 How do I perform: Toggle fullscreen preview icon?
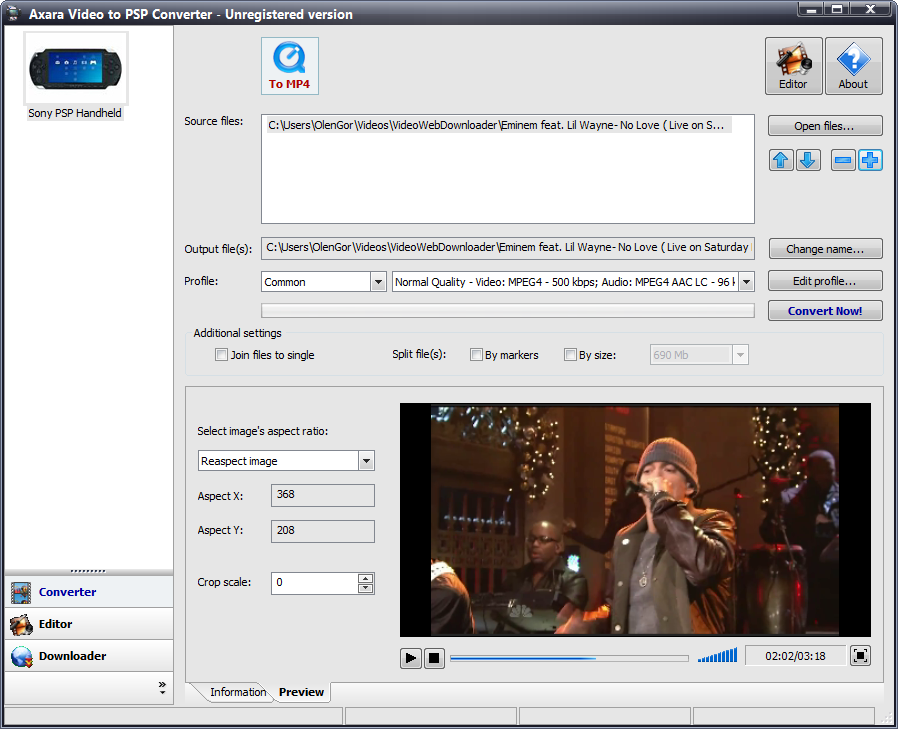point(860,656)
